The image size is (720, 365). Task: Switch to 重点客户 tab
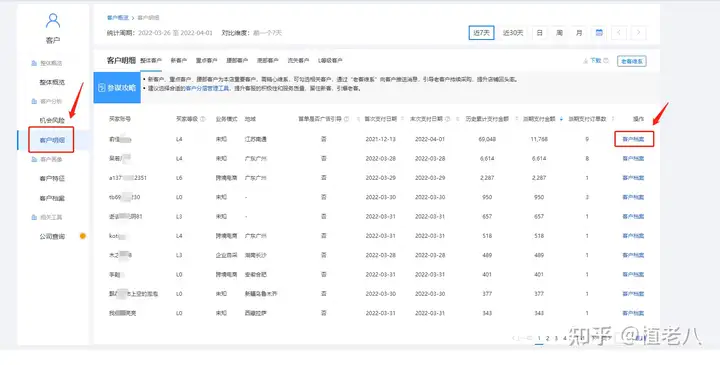pos(206,61)
